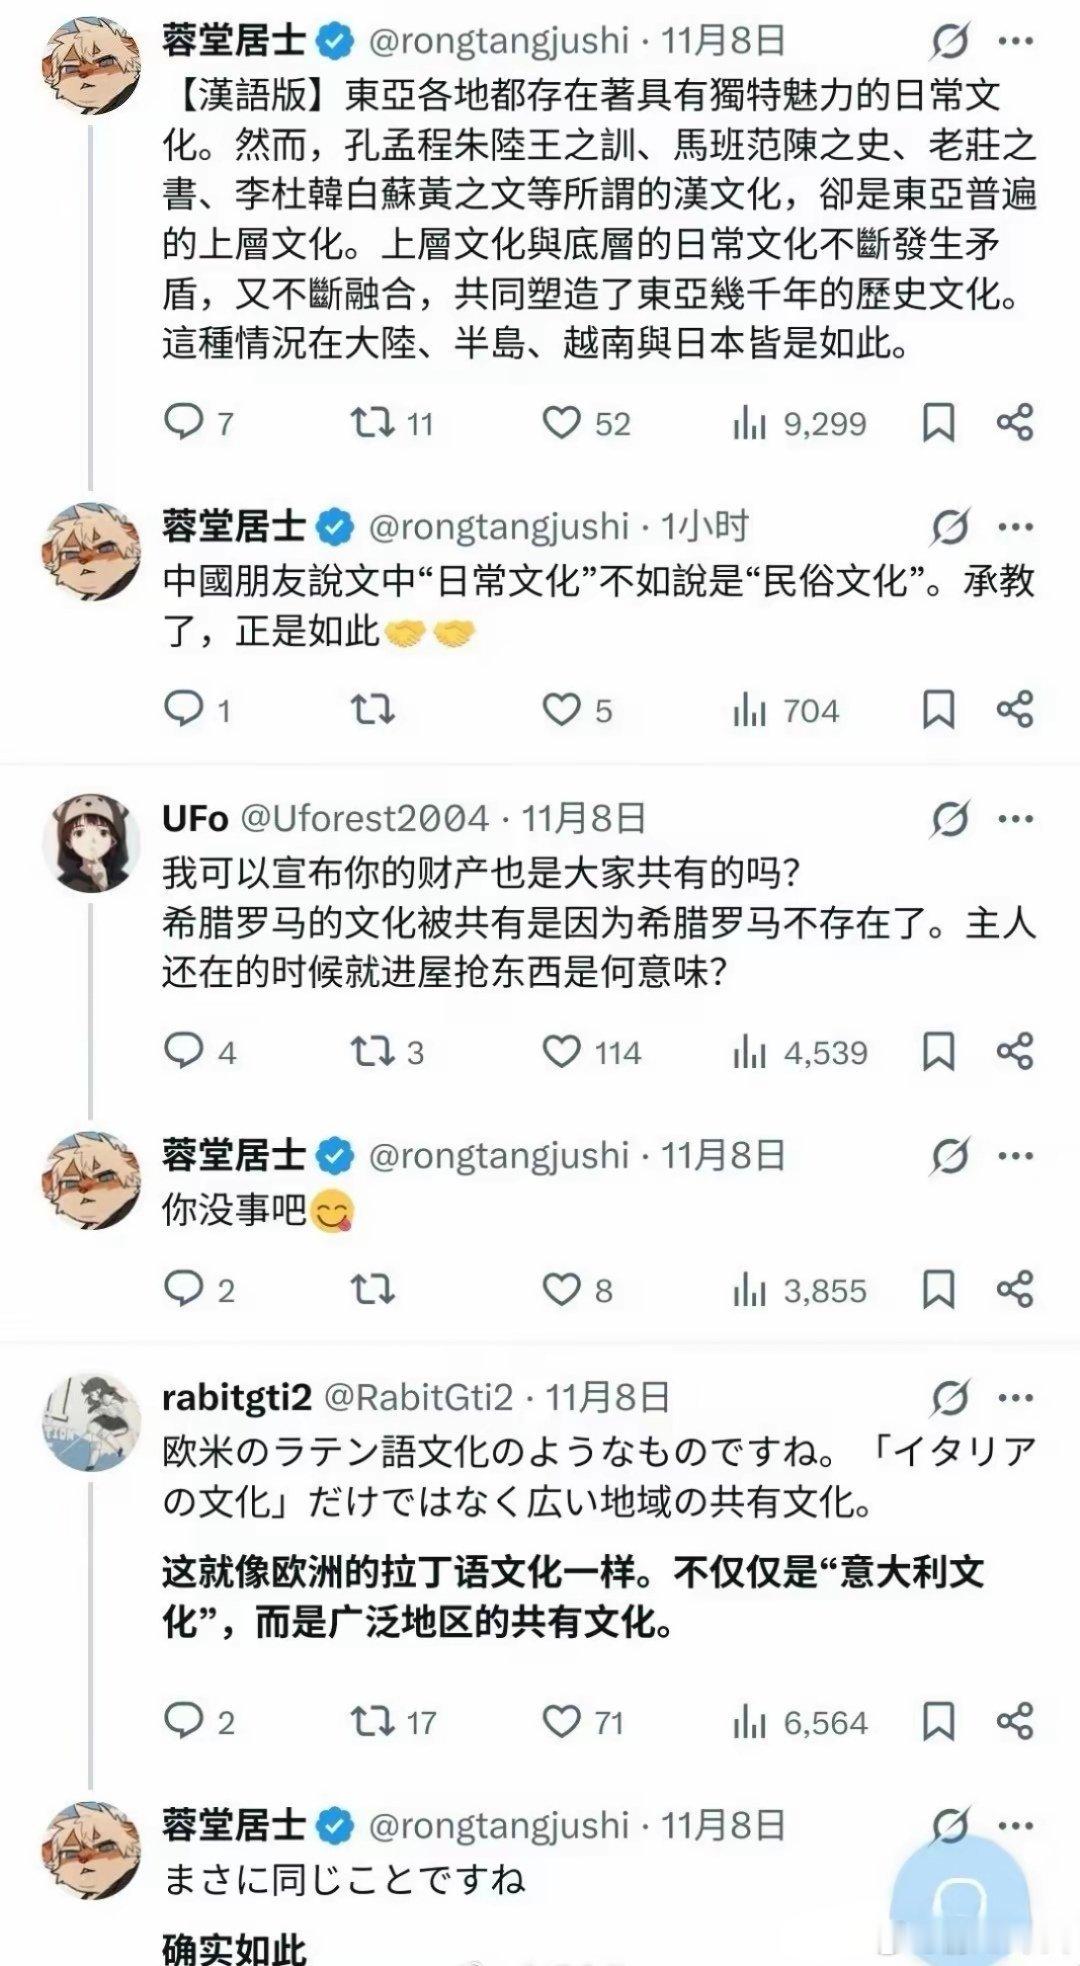Open the @Uforest2004 handle link
Image resolution: width=1080 pixels, height=1966 pixels.
click(x=365, y=819)
